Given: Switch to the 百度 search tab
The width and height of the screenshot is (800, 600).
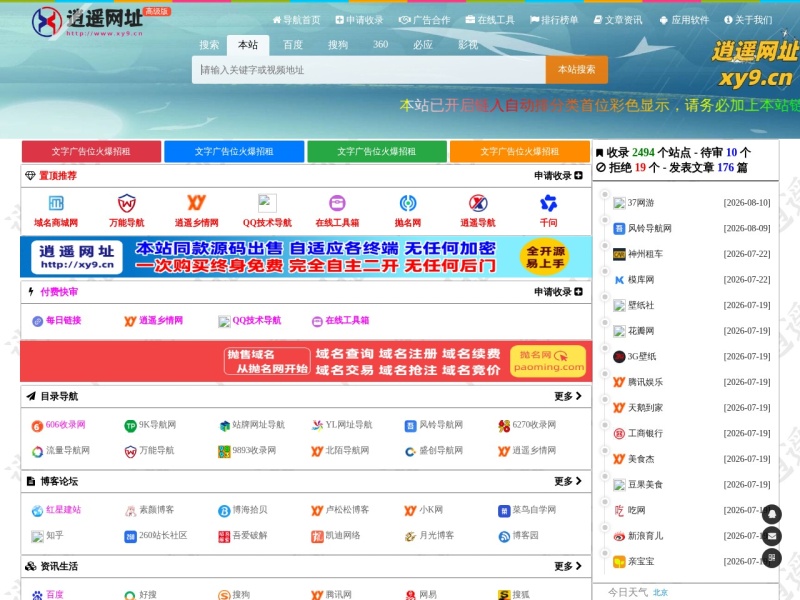Looking at the screenshot, I should click(293, 45).
